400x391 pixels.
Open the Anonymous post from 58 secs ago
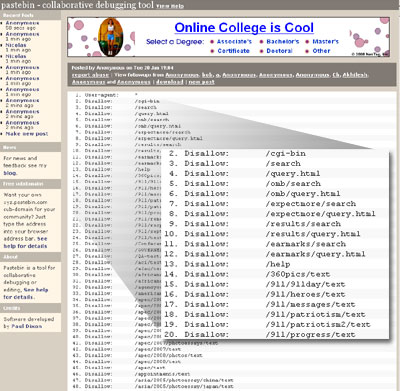pos(22,23)
